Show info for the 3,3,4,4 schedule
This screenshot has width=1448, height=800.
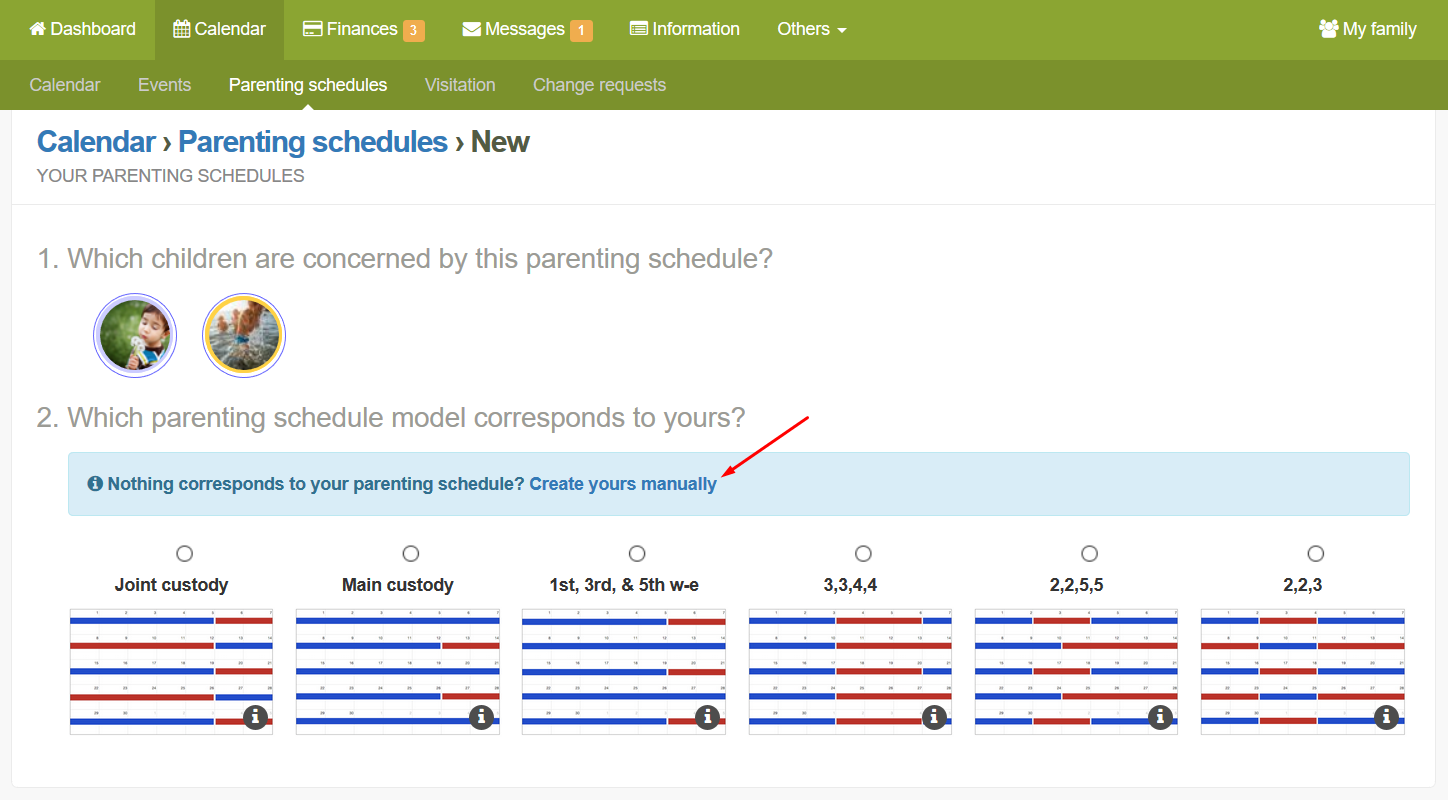[934, 717]
